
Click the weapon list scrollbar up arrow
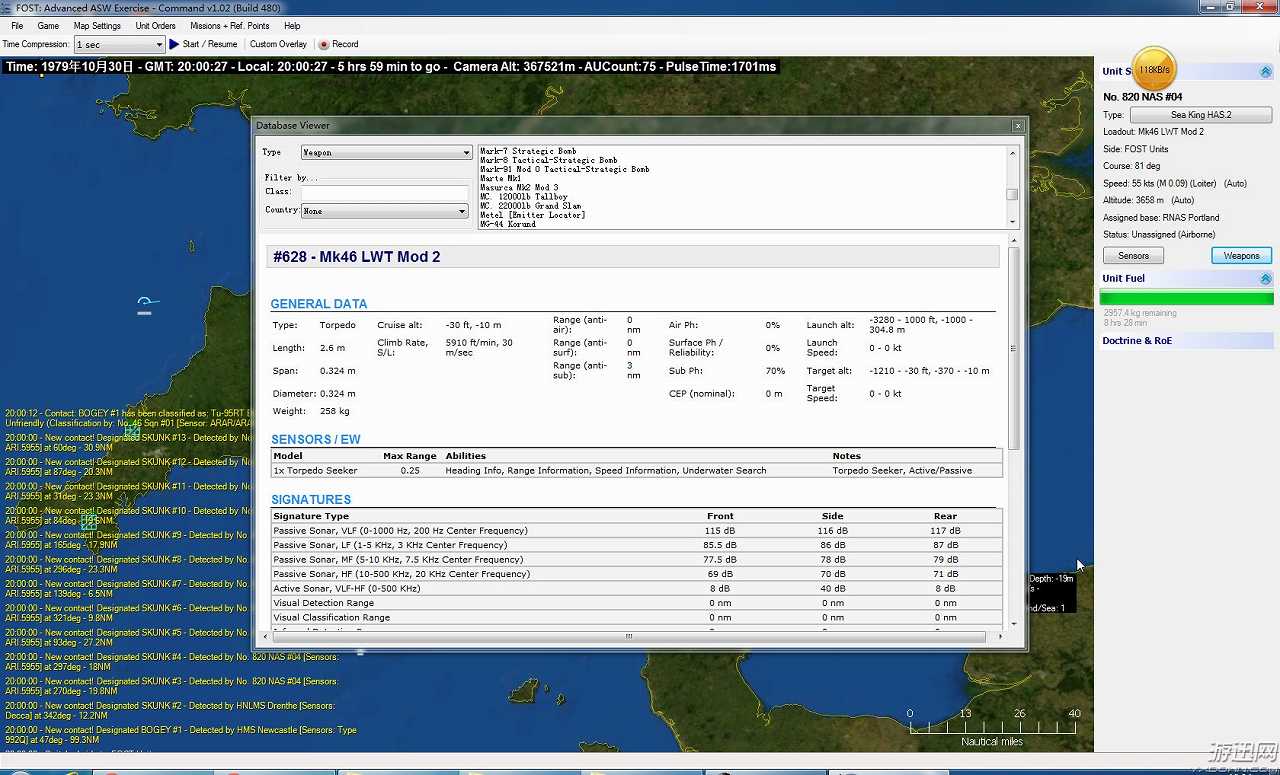[x=1012, y=153]
